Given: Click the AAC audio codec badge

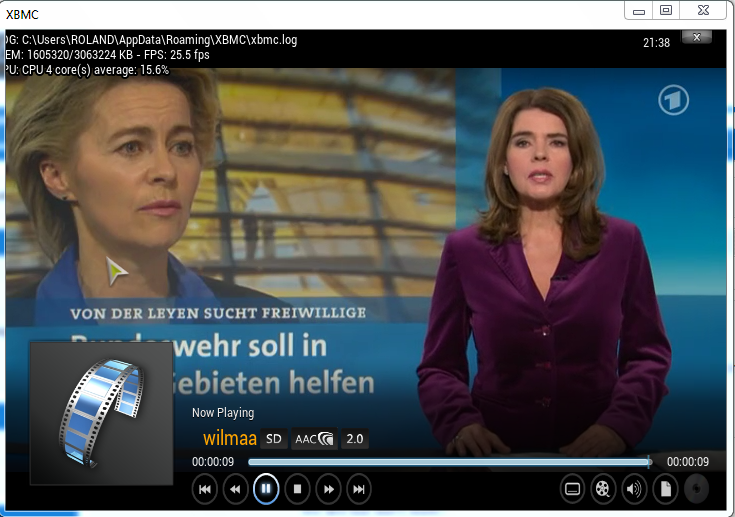Looking at the screenshot, I should [314, 439].
